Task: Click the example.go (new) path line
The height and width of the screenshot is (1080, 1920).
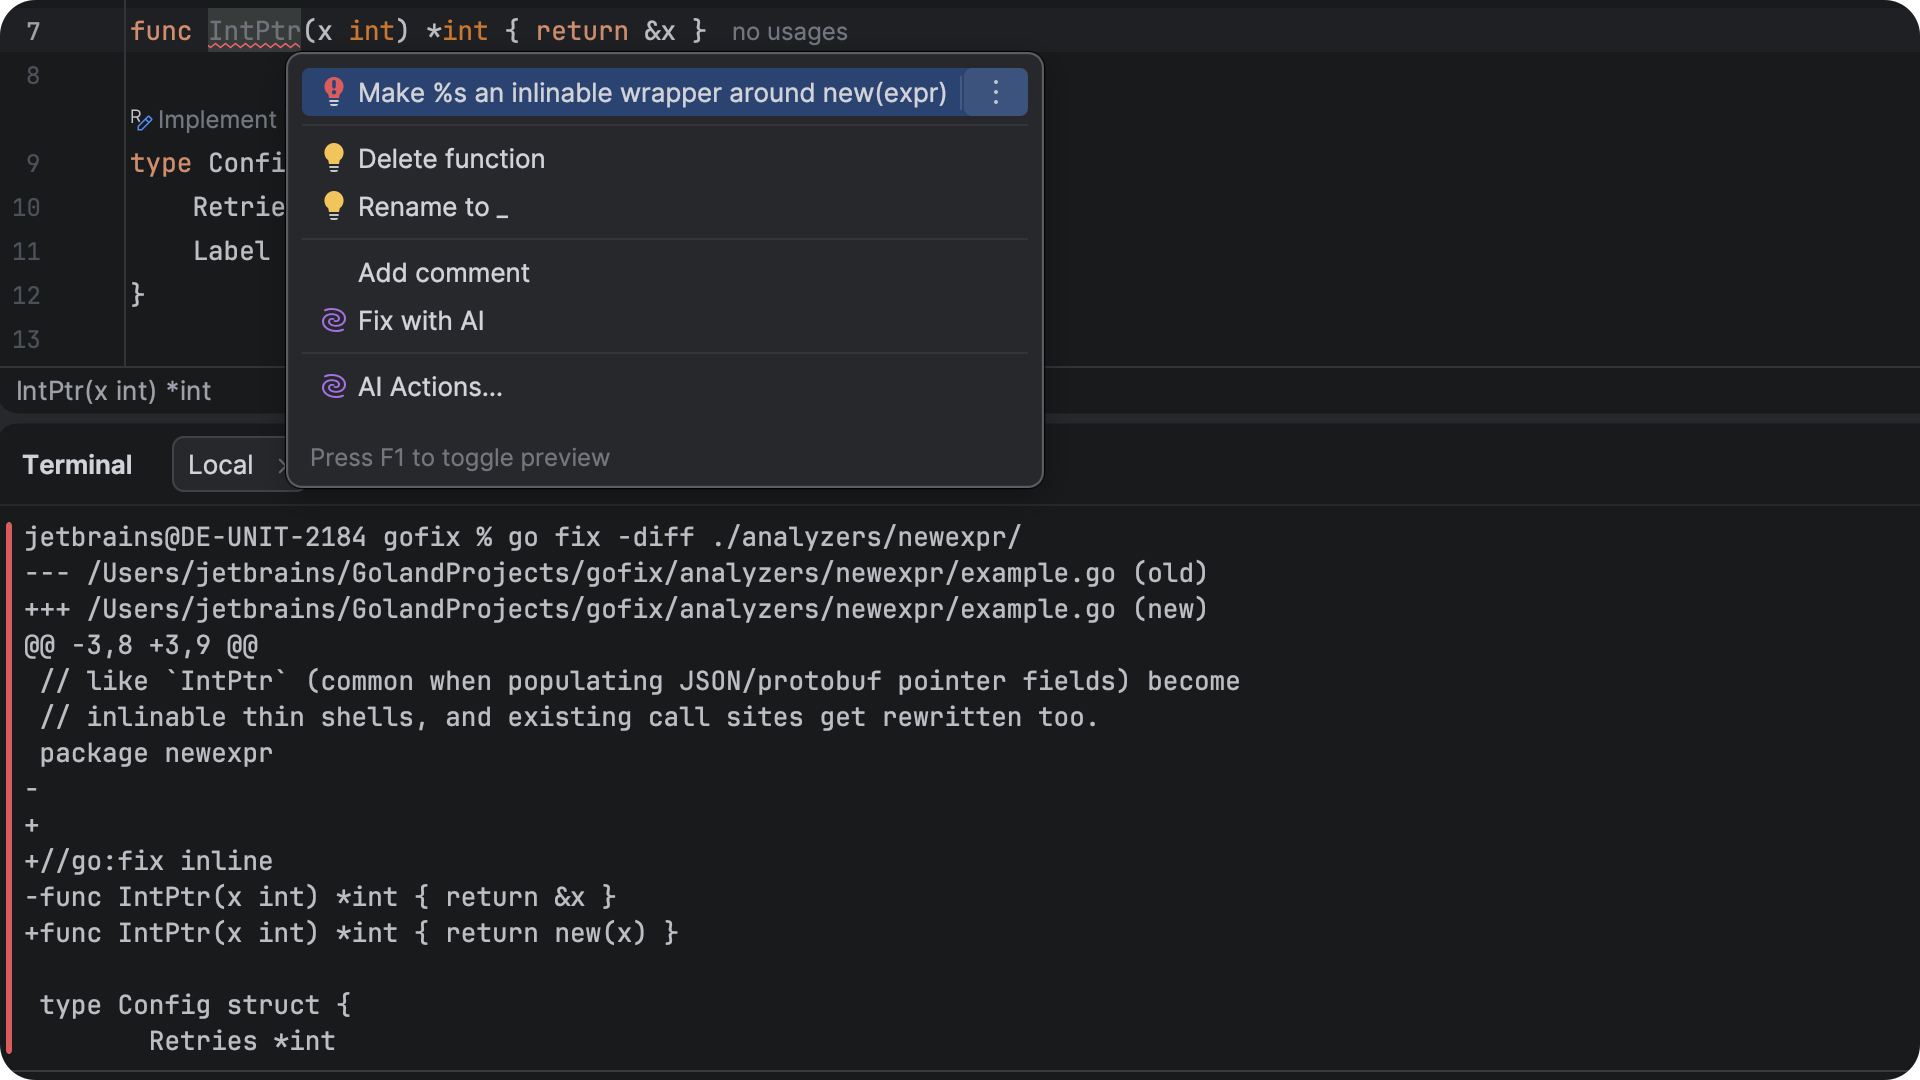Action: tap(616, 609)
